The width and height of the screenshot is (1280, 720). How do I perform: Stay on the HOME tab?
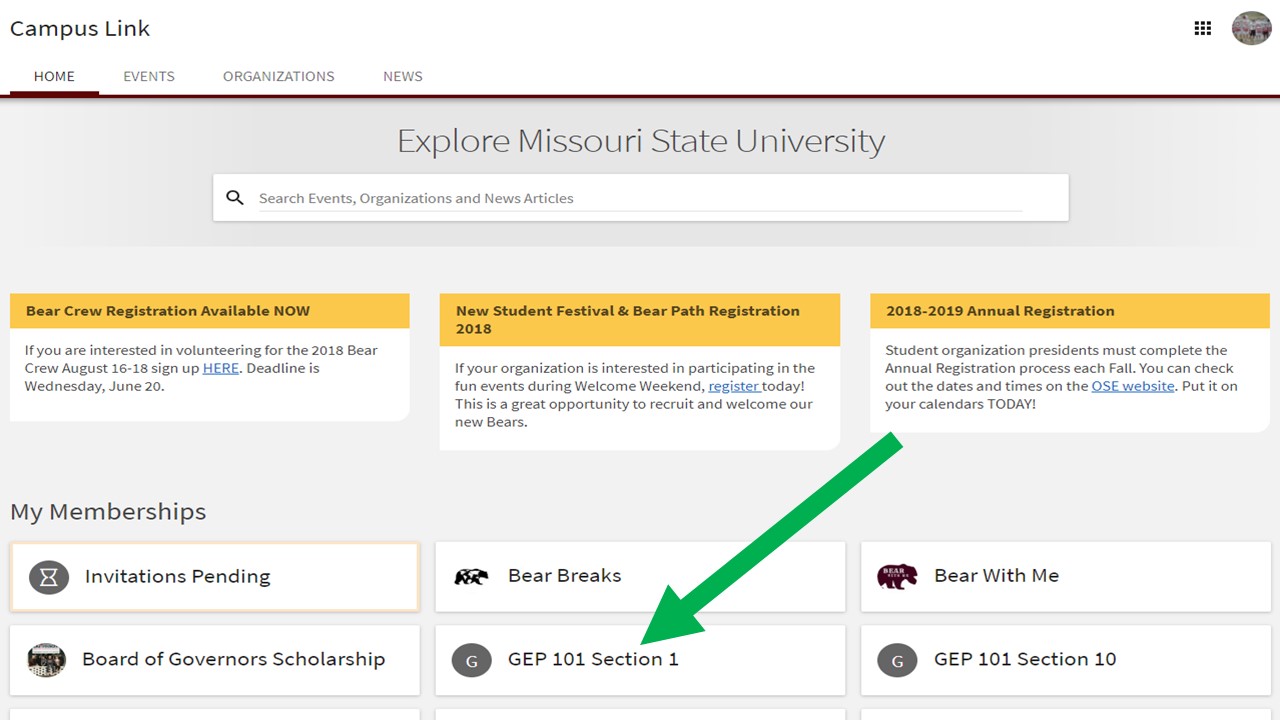tap(53, 76)
